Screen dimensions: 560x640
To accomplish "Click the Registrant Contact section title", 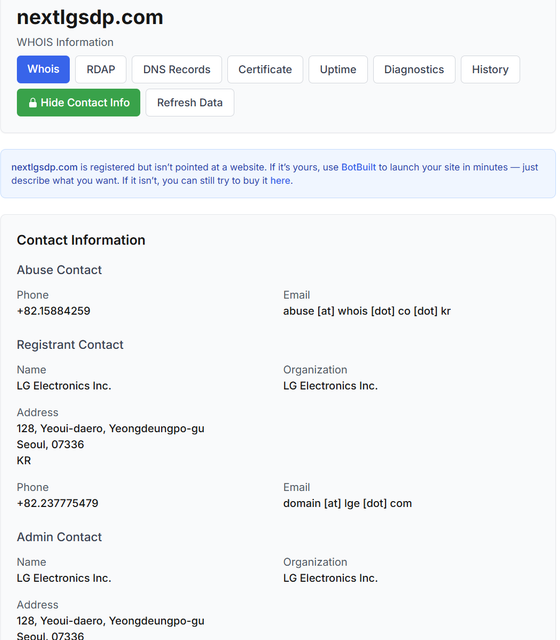I will click(x=70, y=345).
